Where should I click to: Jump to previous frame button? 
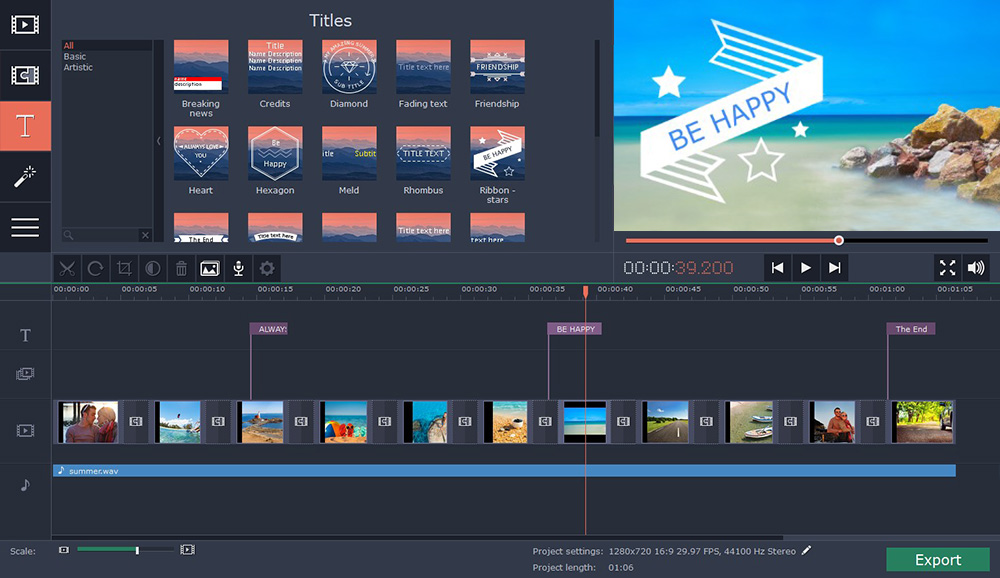(x=777, y=268)
